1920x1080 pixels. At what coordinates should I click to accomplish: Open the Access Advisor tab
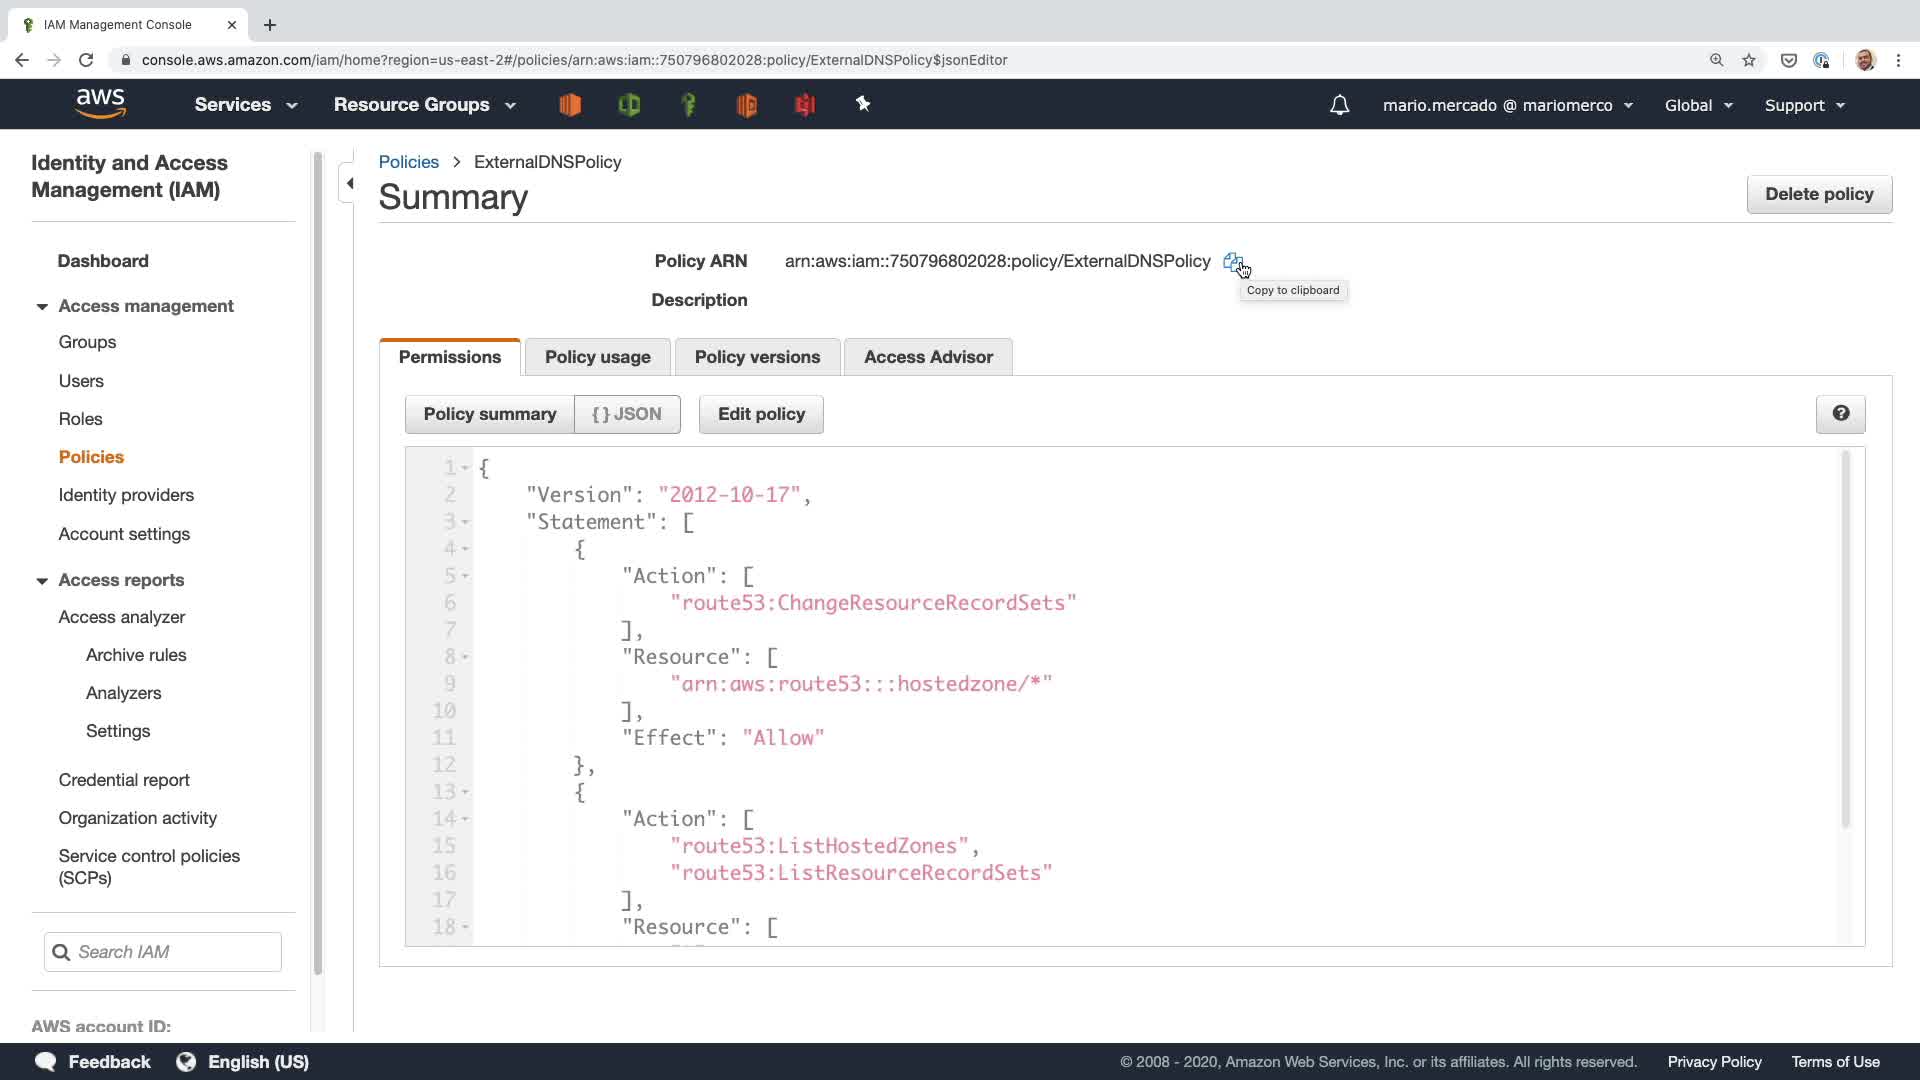tap(927, 357)
